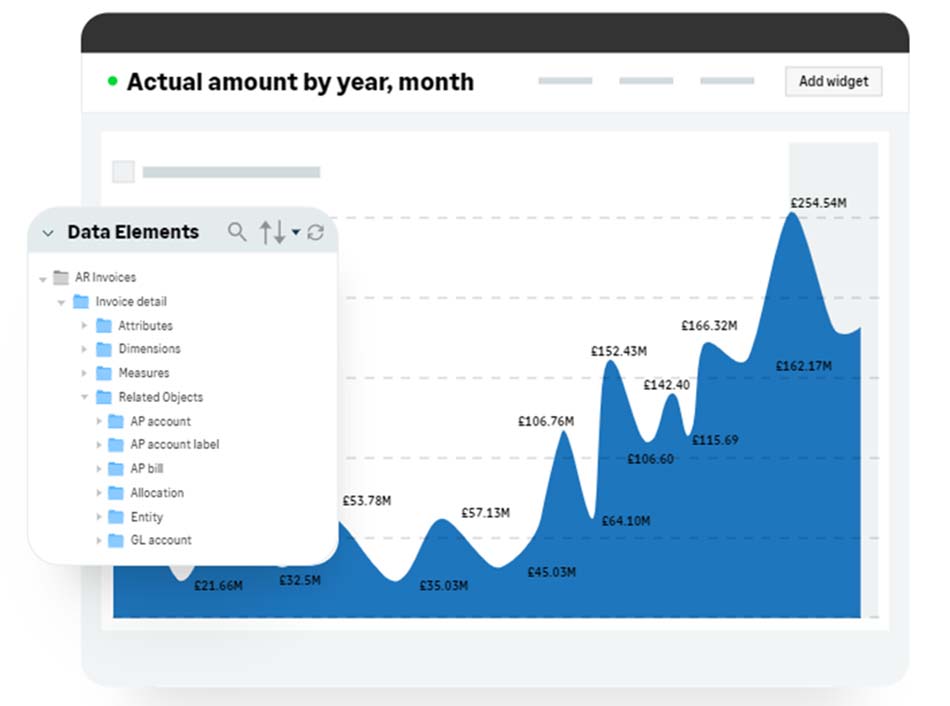Expand the AP account folder arrow
Screen dimensions: 950x706
[x=99, y=421]
